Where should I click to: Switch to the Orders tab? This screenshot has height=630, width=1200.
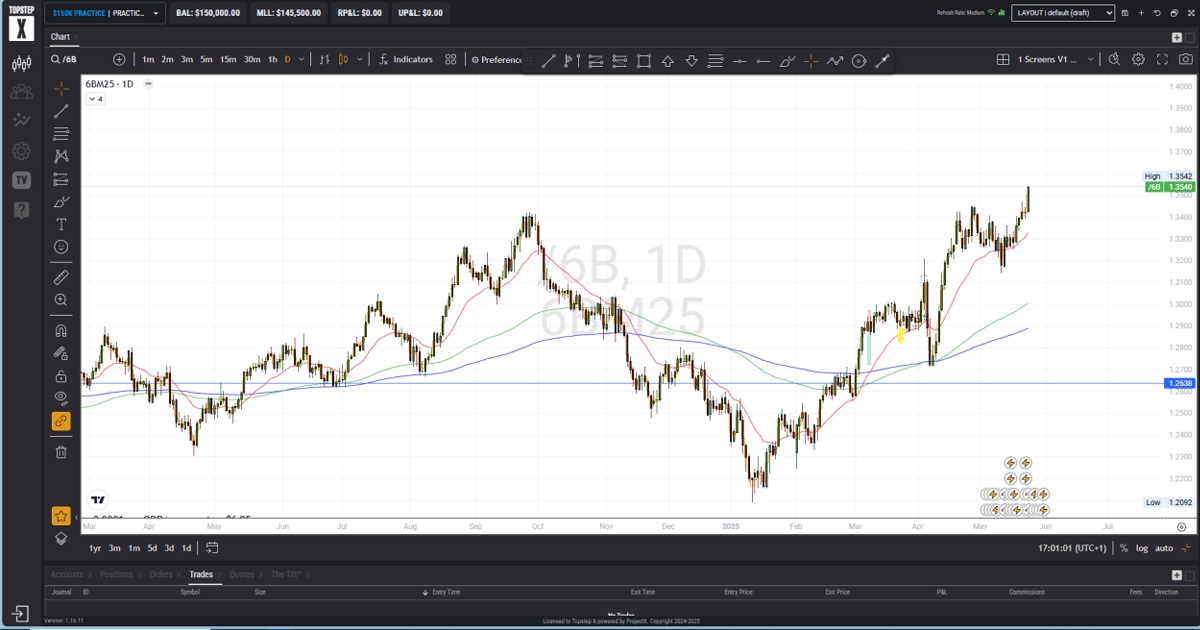(161, 574)
